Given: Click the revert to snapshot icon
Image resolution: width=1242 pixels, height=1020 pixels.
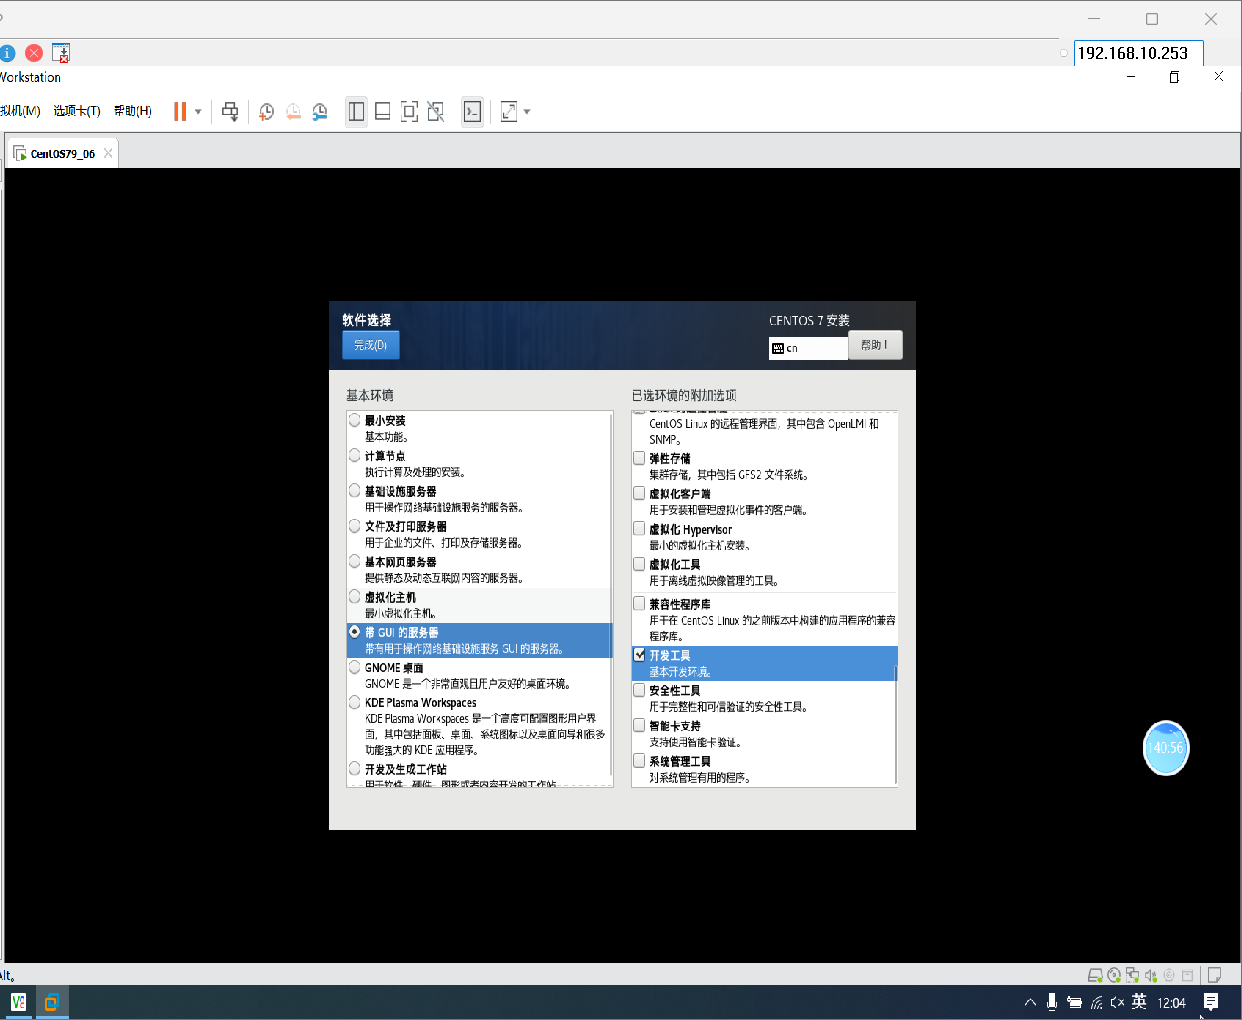Looking at the screenshot, I should [293, 111].
